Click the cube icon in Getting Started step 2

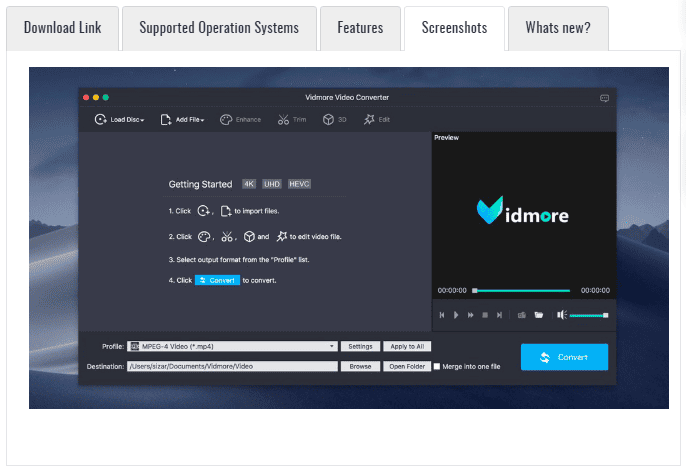249,237
